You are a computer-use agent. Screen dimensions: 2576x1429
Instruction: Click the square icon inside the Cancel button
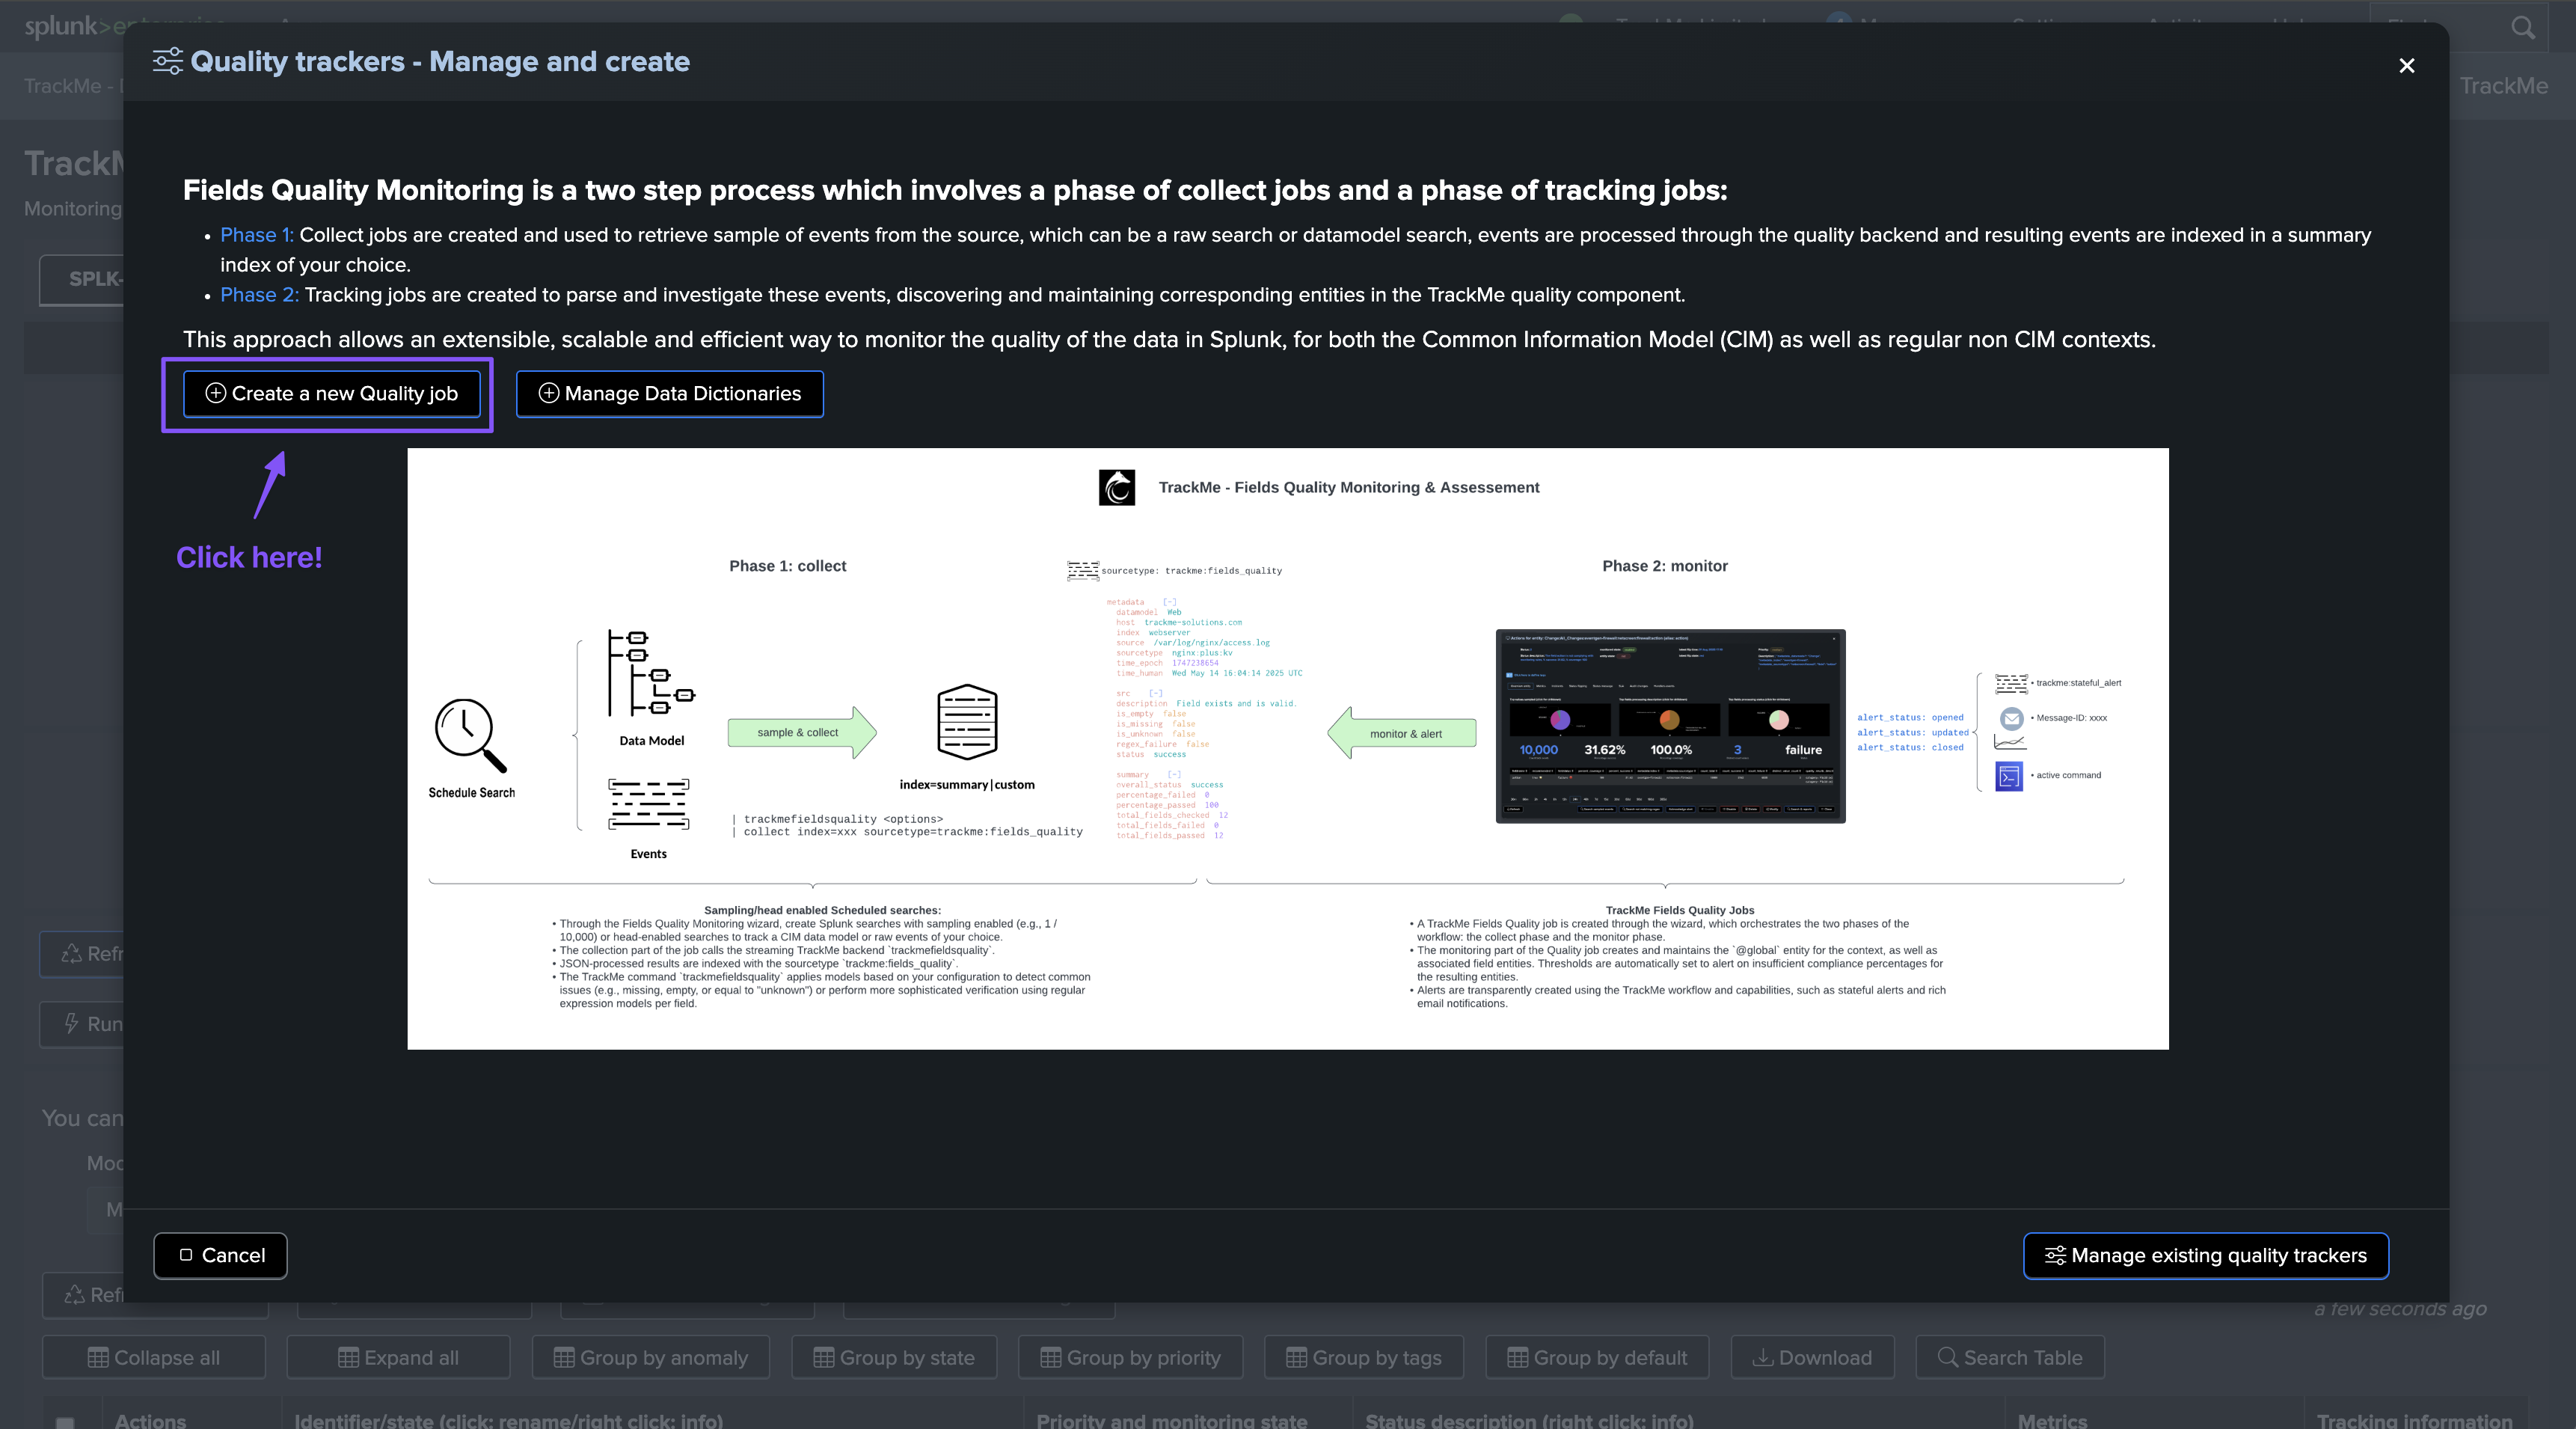point(185,1255)
